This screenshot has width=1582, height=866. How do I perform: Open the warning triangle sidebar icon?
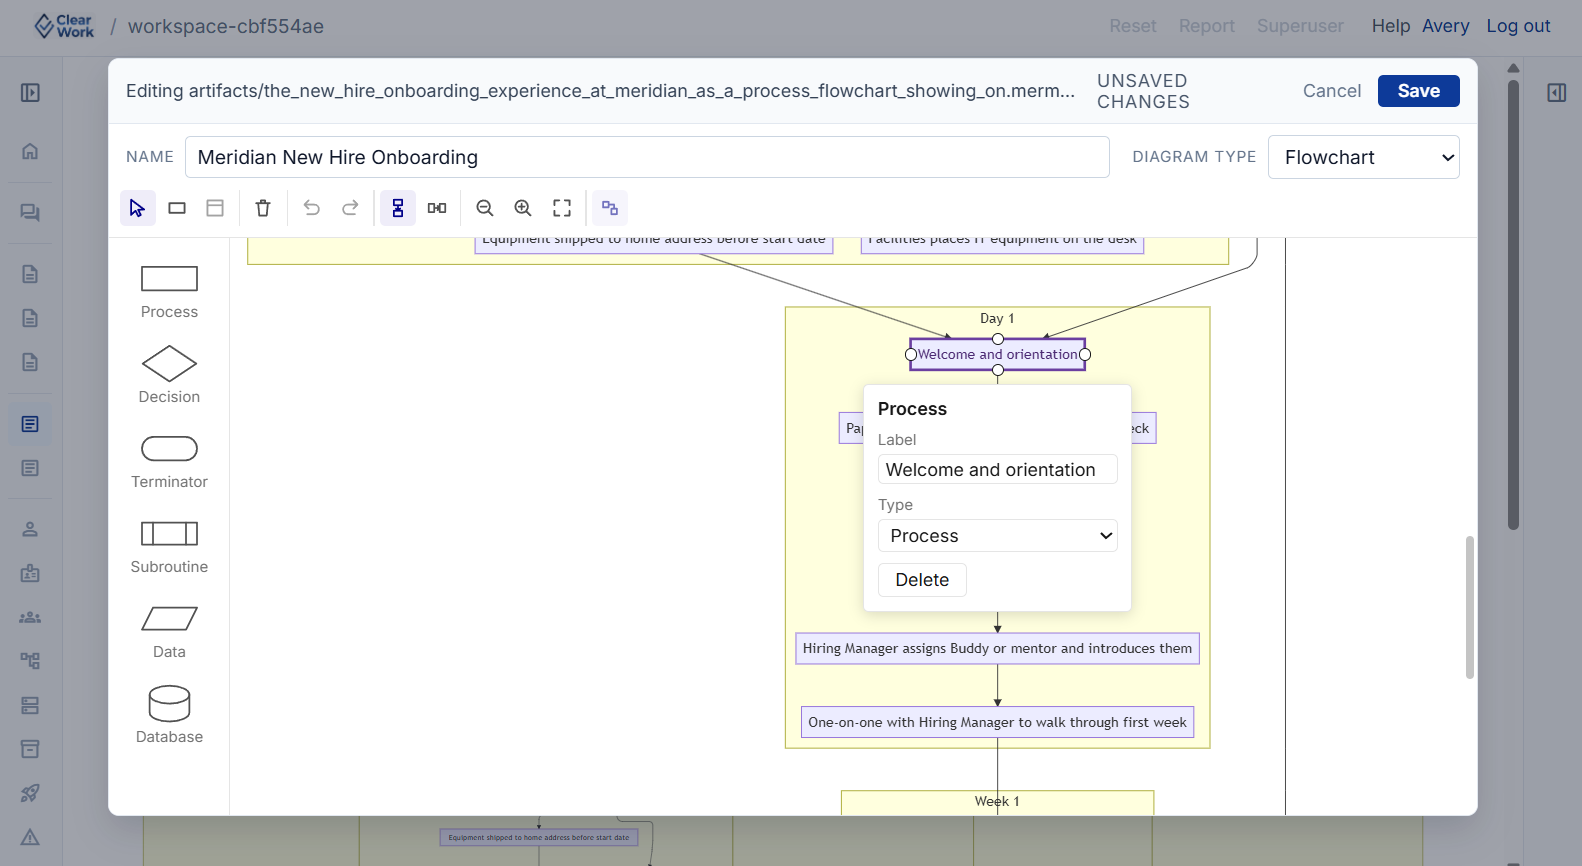click(30, 837)
